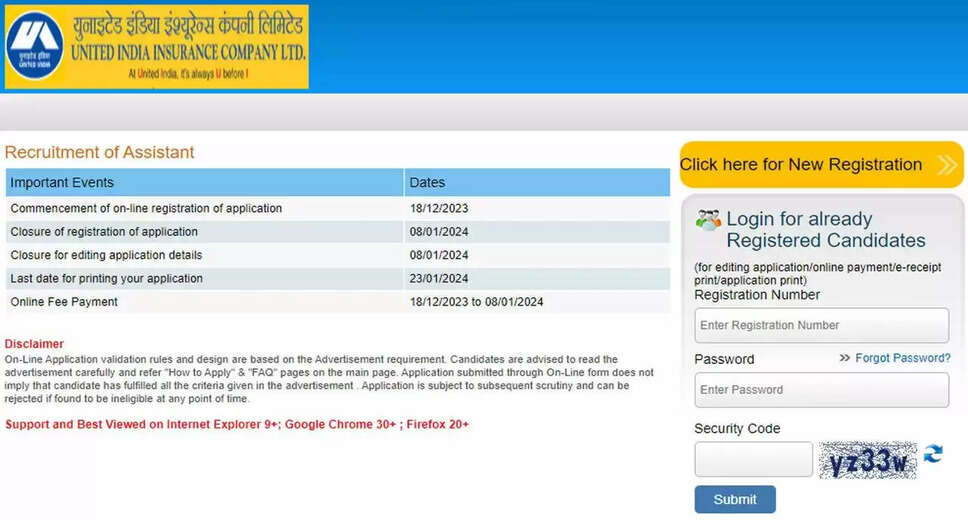Click 'Support and Best Viewed on Internet Explorer' note

[x=237, y=425]
